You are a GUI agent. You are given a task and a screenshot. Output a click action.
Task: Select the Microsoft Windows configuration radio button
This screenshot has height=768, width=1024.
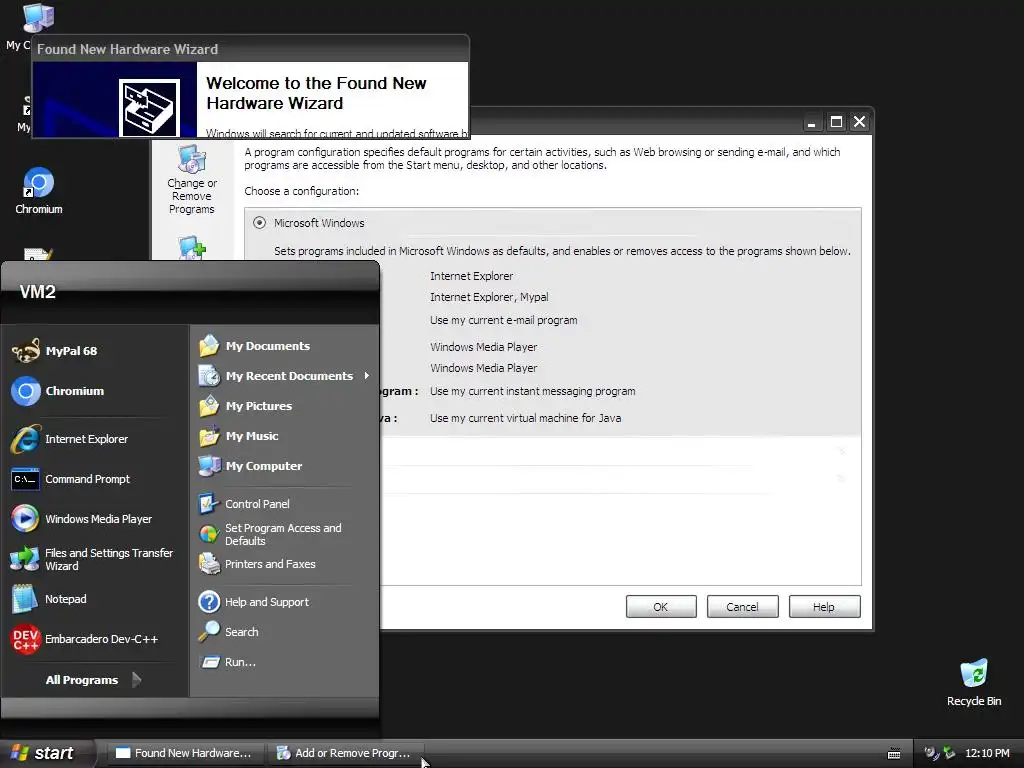[x=259, y=223]
